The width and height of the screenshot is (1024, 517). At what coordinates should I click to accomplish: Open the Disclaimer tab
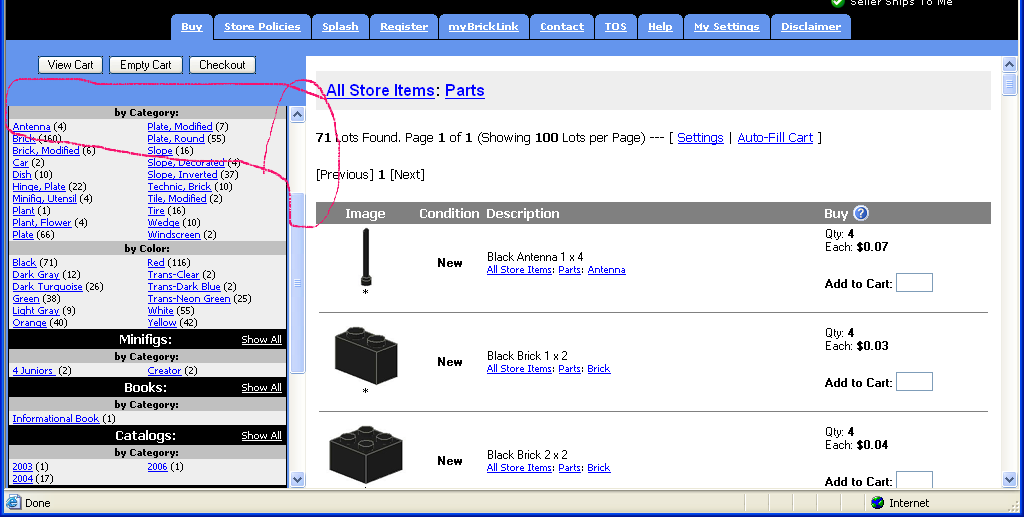(810, 27)
